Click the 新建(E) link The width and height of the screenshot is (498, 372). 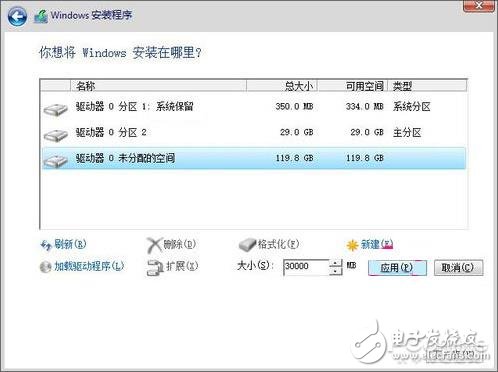coord(377,244)
